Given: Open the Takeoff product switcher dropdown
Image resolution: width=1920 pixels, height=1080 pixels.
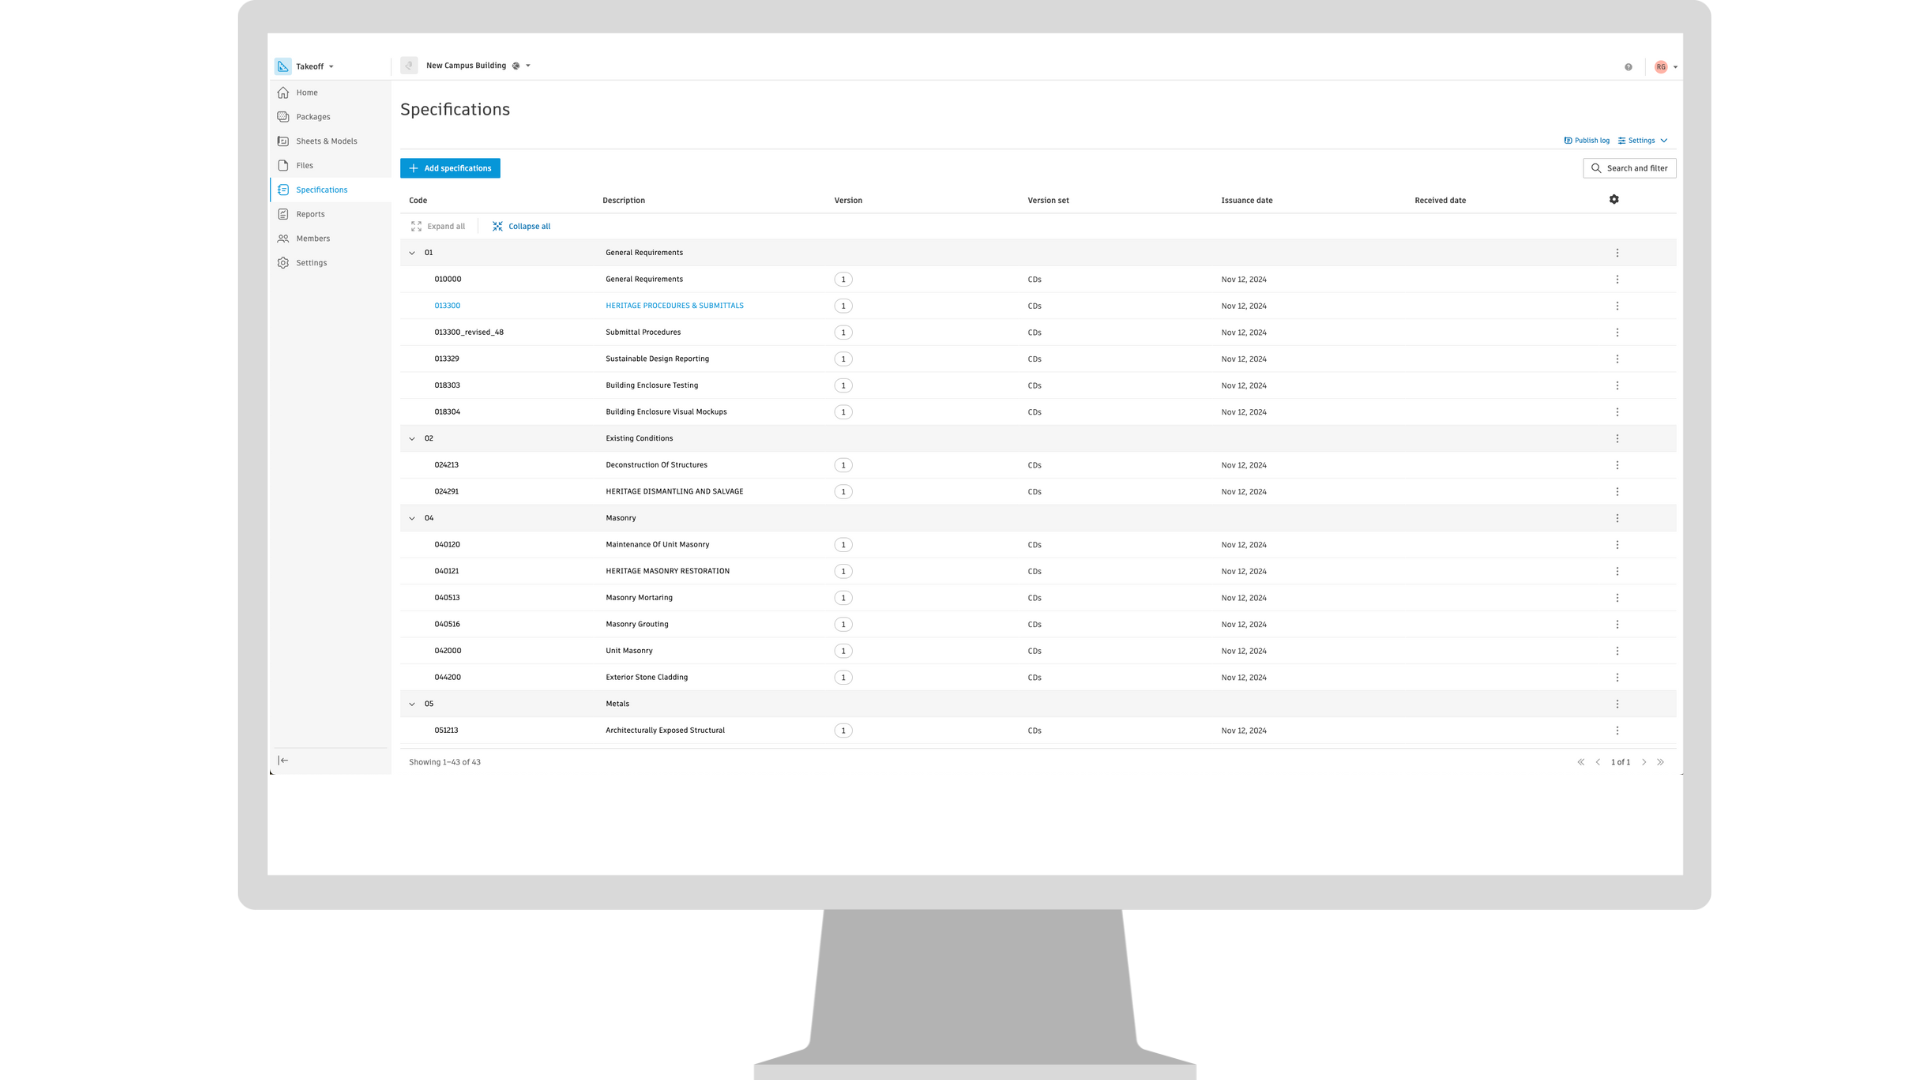Looking at the screenshot, I should click(314, 67).
